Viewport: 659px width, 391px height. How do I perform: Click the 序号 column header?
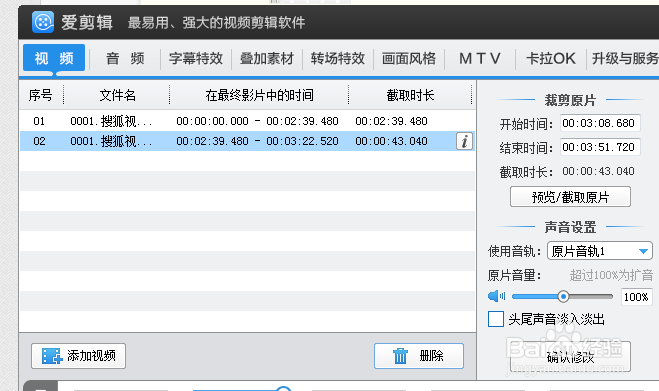point(40,95)
